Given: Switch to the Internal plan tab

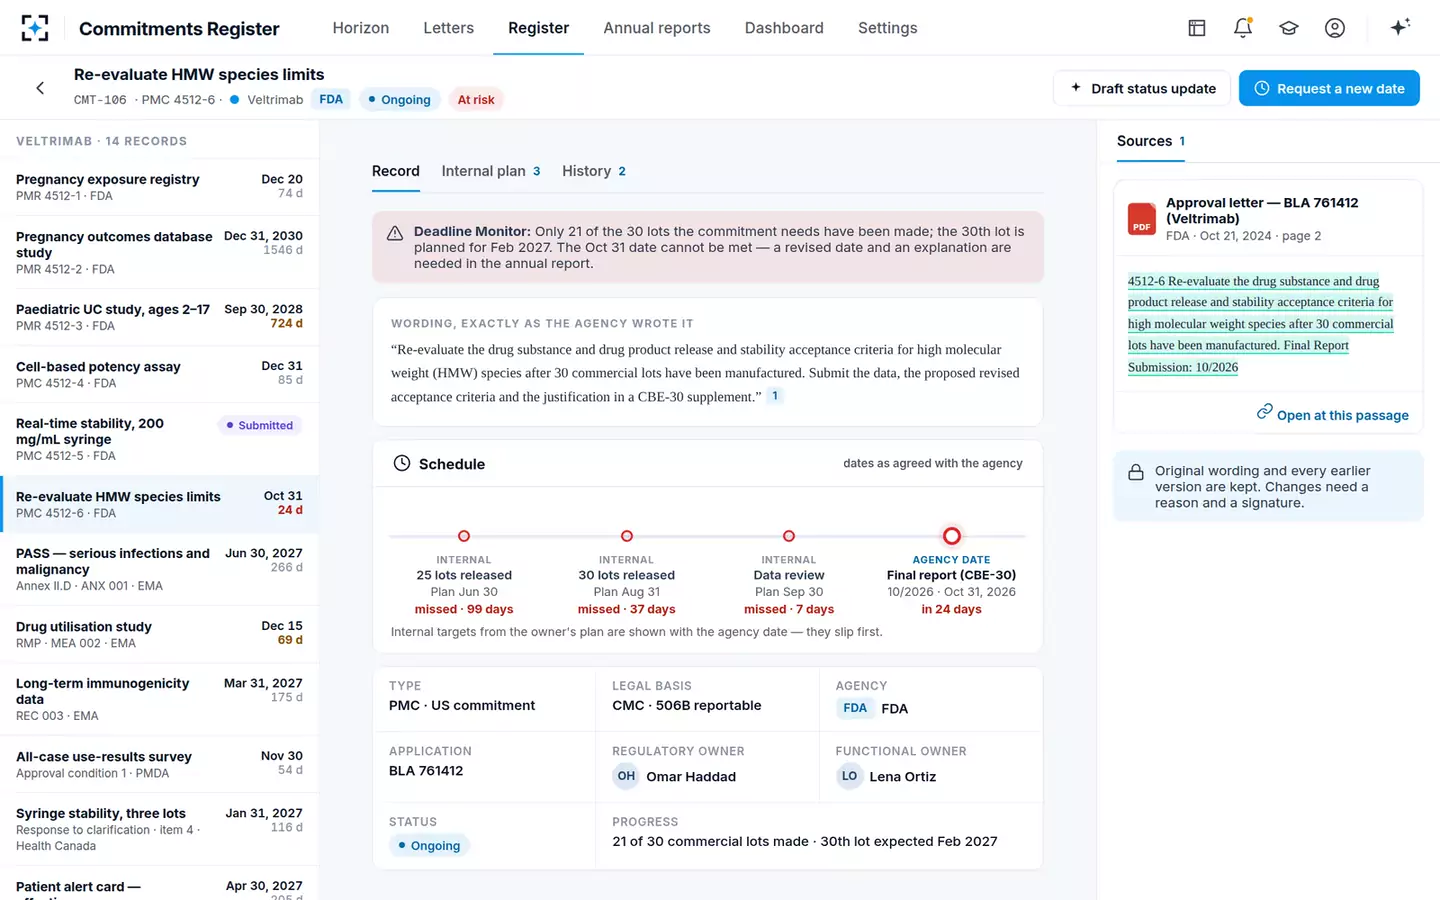Looking at the screenshot, I should (491, 171).
